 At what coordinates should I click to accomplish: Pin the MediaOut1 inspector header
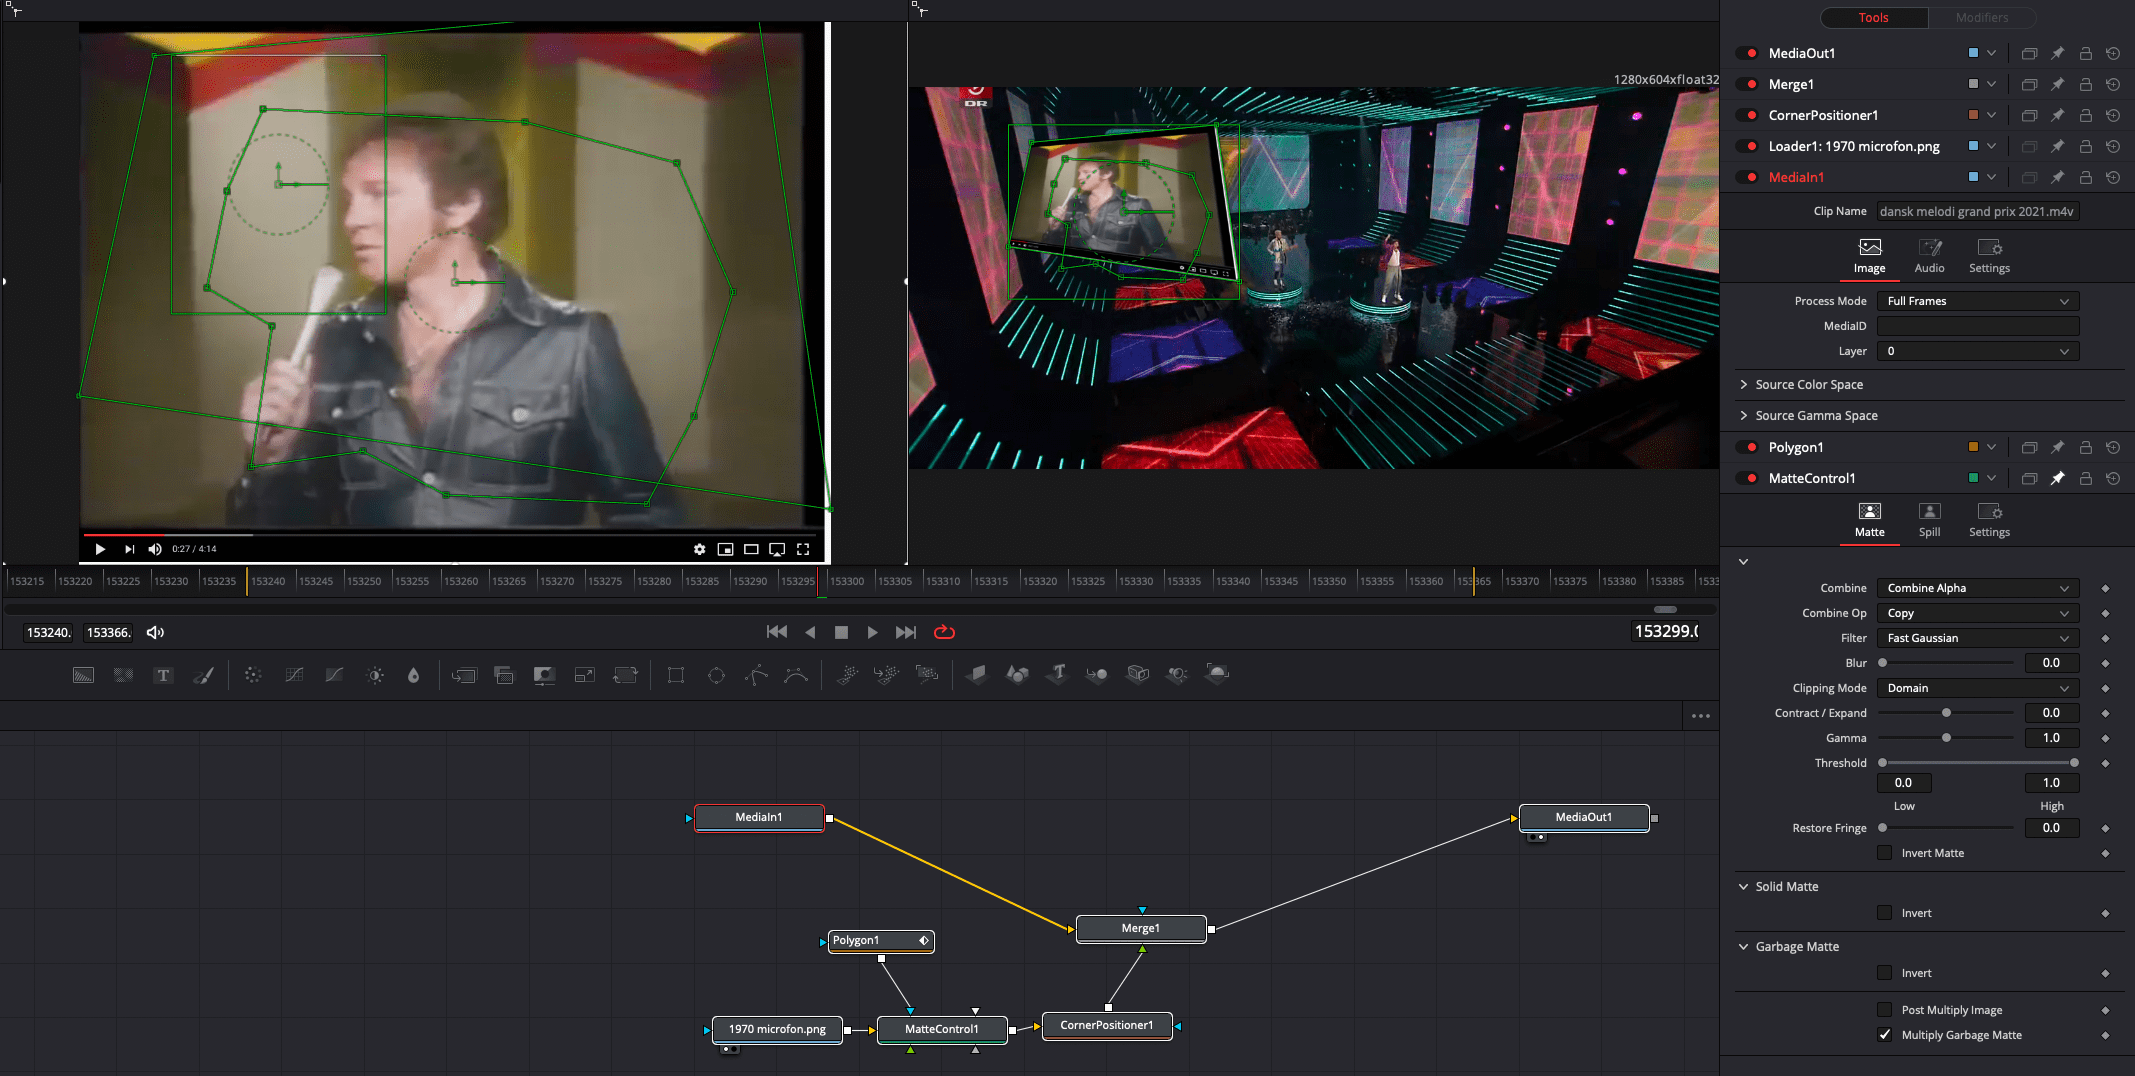[2057, 53]
